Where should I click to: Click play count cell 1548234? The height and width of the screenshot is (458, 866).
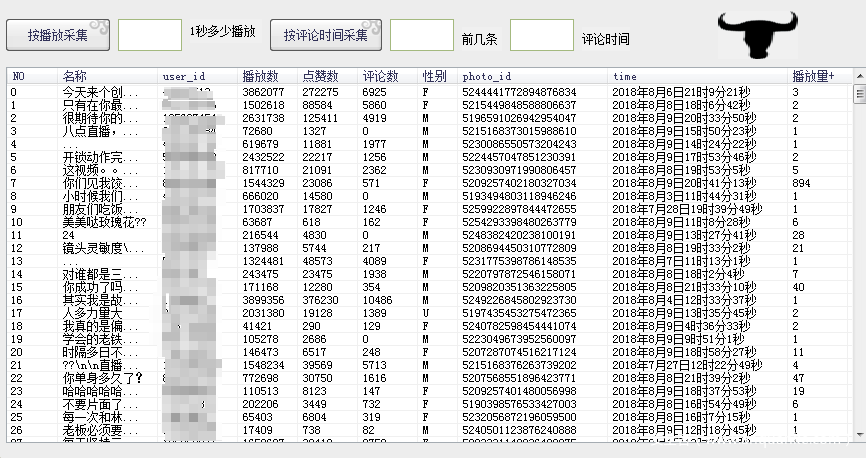[263, 365]
